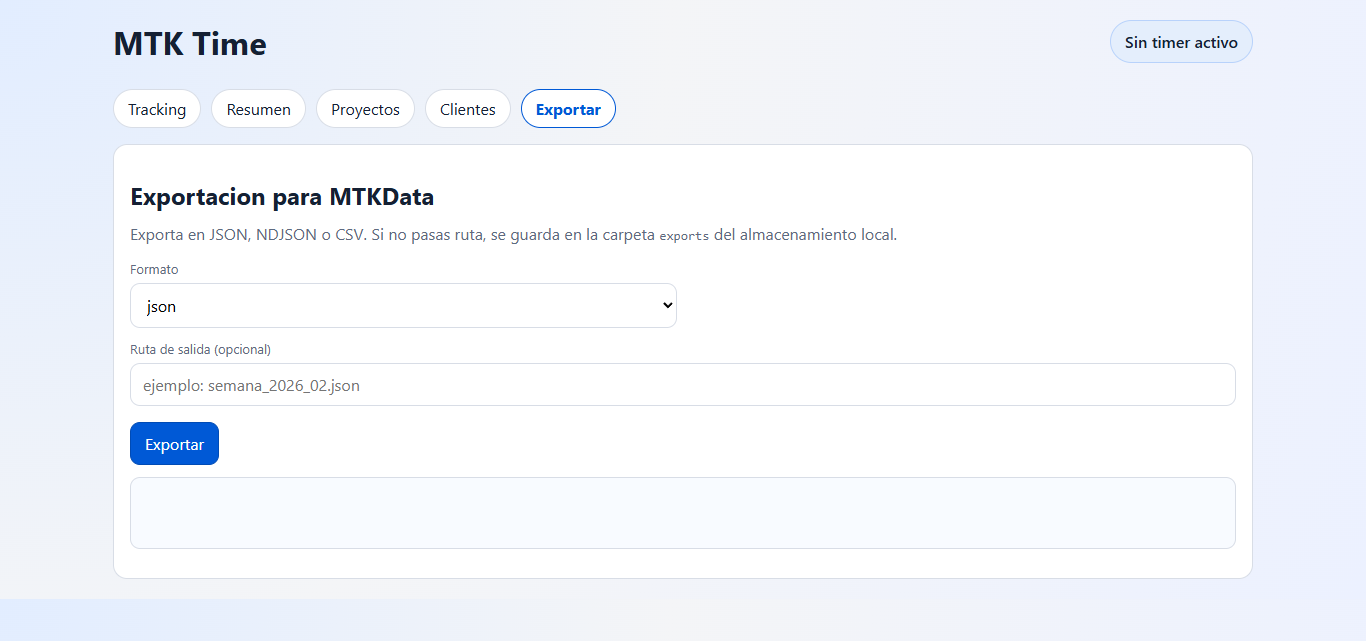Click the Exportar button to export data
Image resolution: width=1366 pixels, height=641 pixels.
[174, 443]
